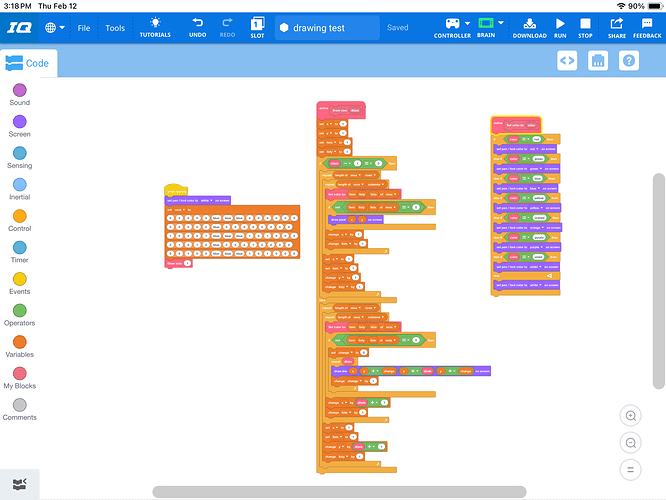
Task: Stop the running project
Action: (x=585, y=28)
